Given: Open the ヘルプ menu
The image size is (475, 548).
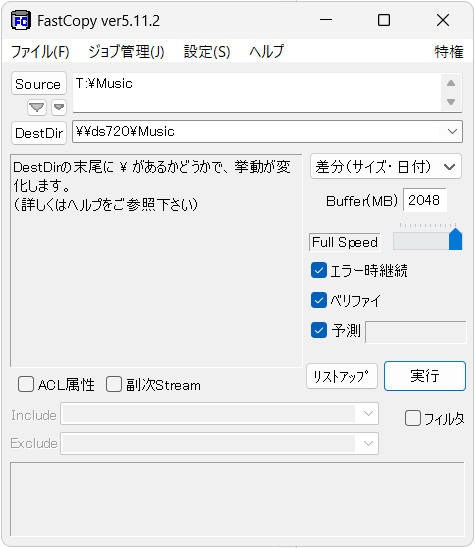Looking at the screenshot, I should (267, 52).
